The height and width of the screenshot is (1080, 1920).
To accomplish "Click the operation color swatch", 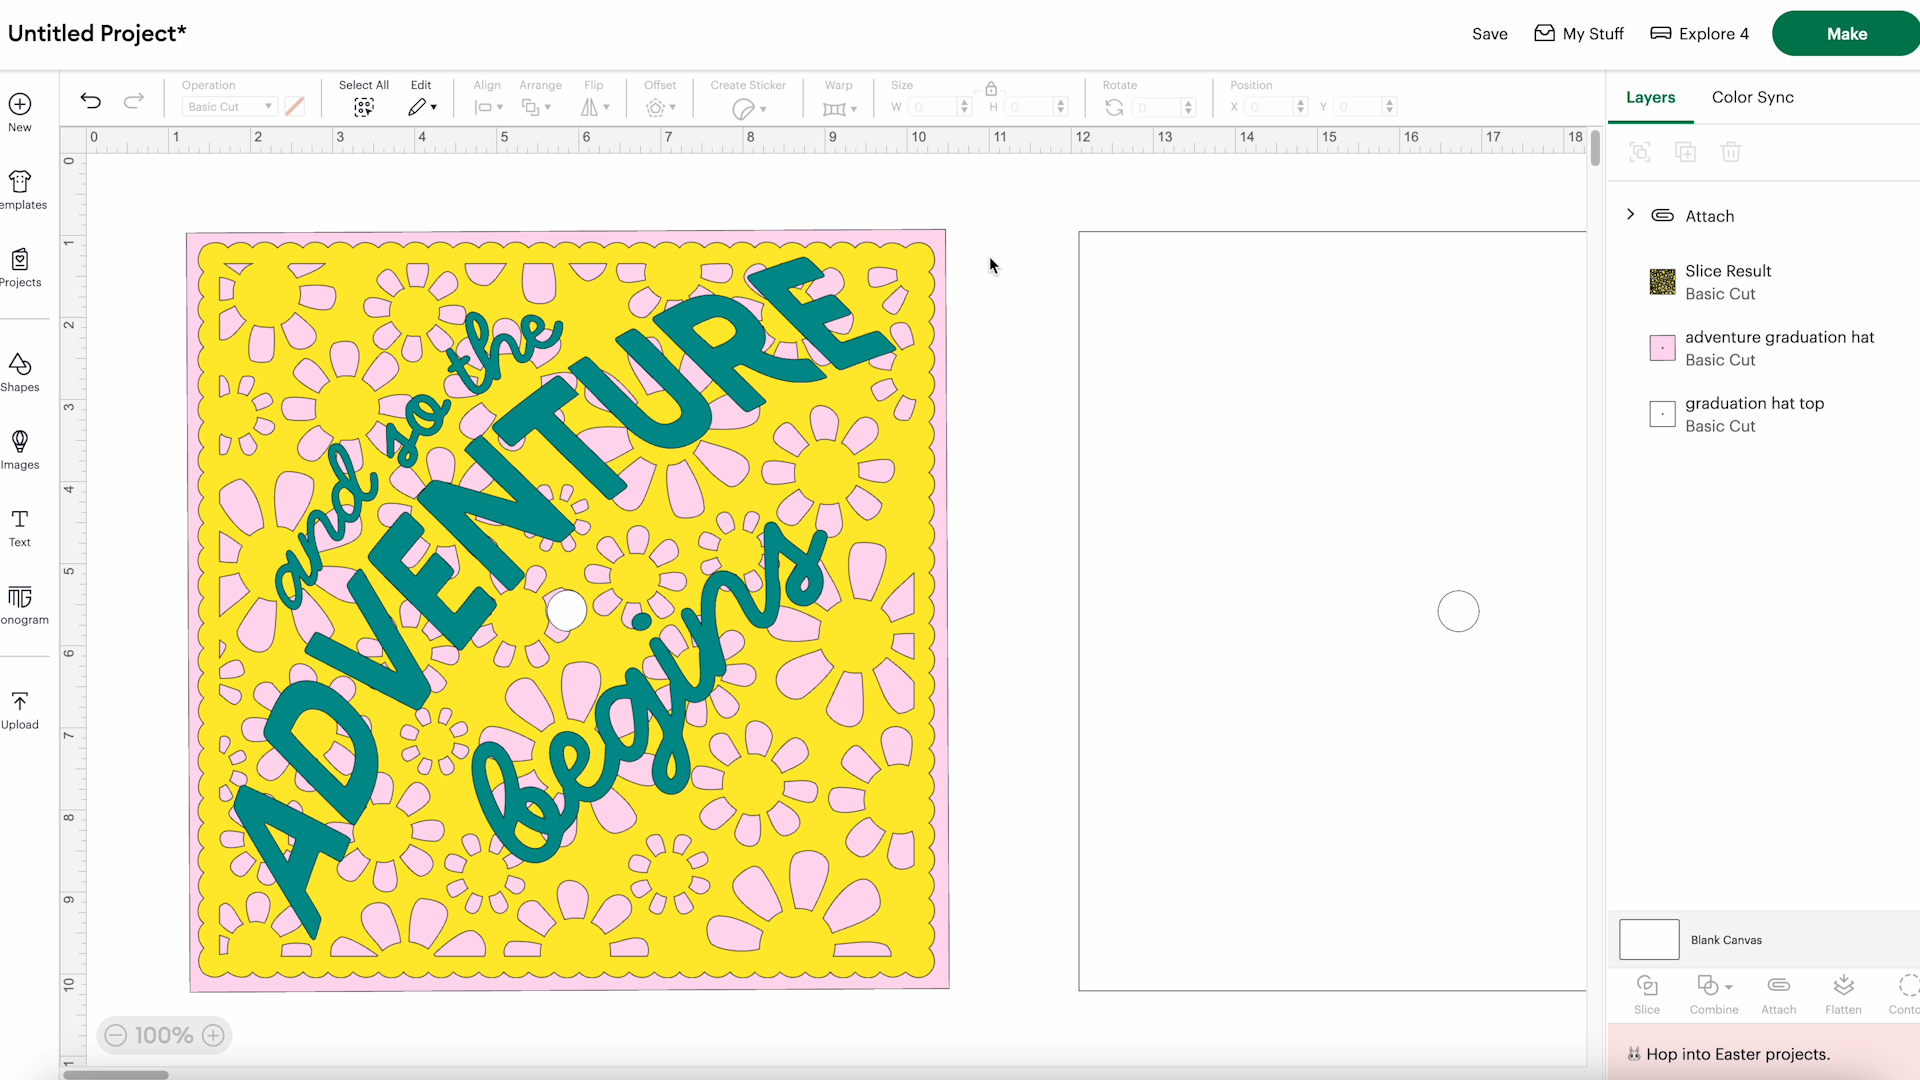I will [x=295, y=107].
